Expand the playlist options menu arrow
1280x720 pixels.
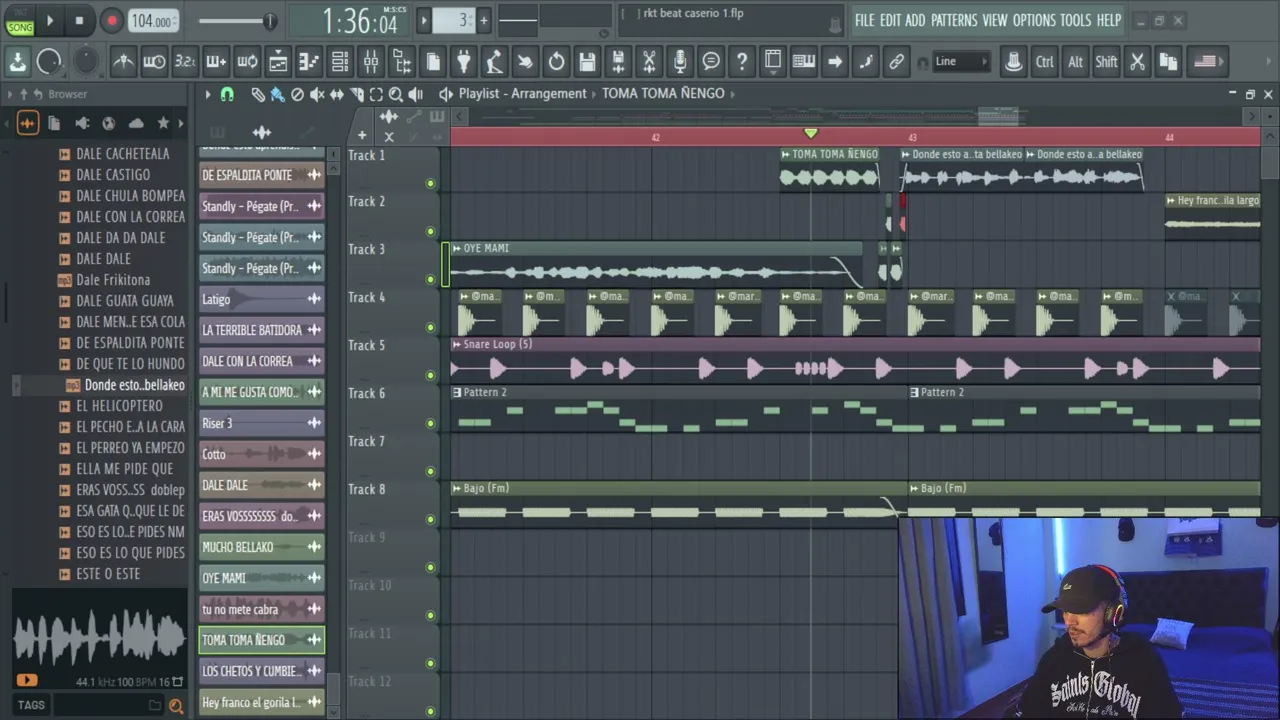click(x=208, y=94)
